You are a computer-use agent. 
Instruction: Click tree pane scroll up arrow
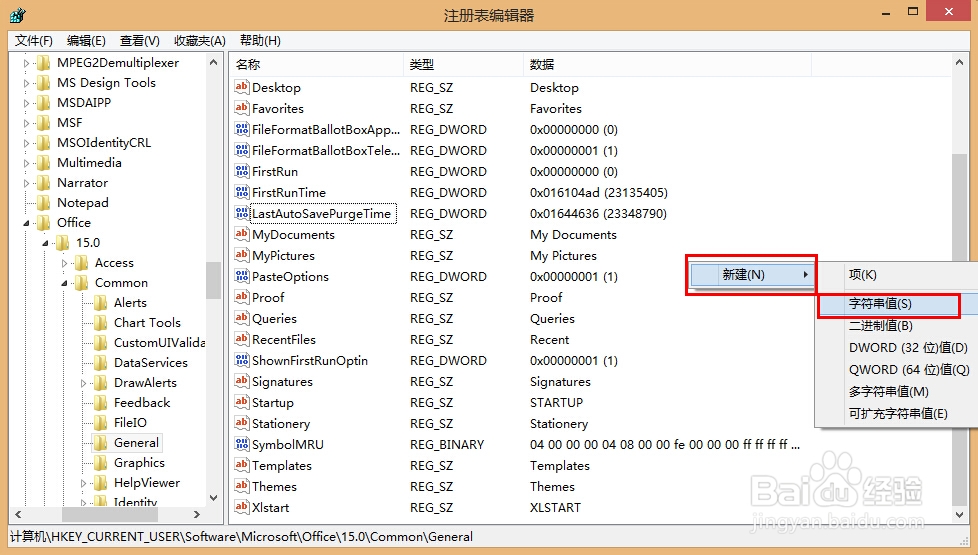click(213, 62)
